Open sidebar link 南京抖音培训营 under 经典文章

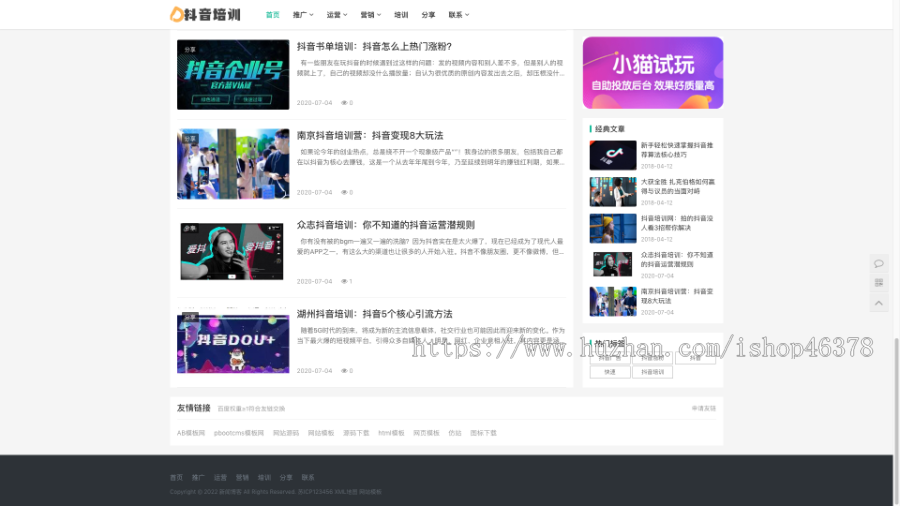(677, 296)
